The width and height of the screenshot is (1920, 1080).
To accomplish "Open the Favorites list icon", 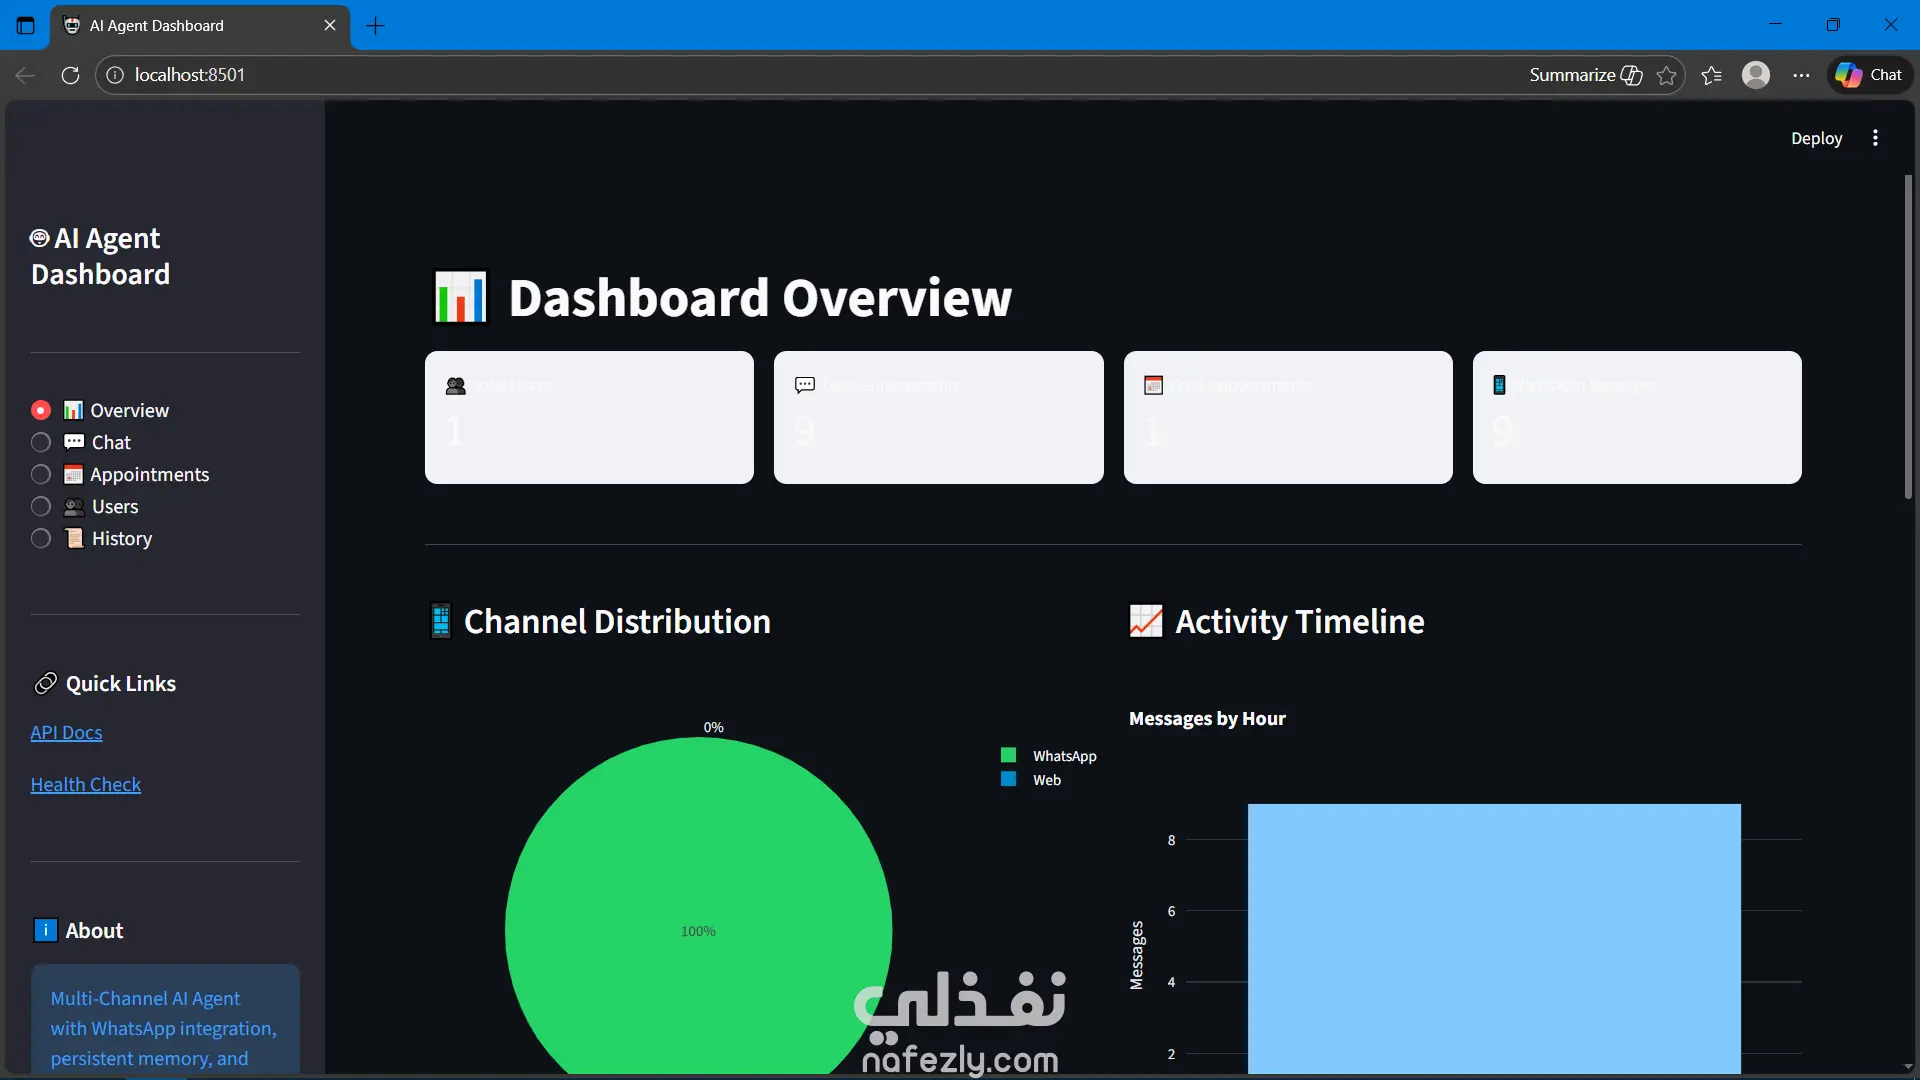I will (x=1711, y=75).
